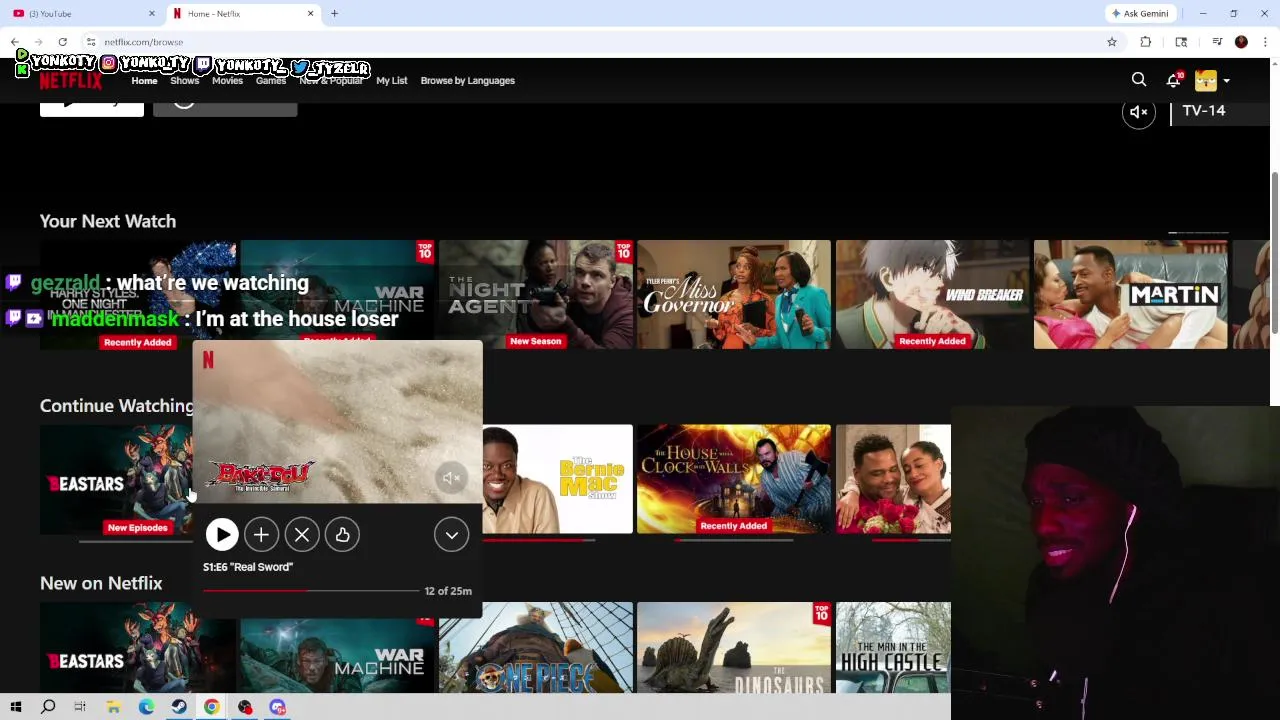Open Netflix notifications bell
The height and width of the screenshot is (720, 1280).
pos(1174,80)
